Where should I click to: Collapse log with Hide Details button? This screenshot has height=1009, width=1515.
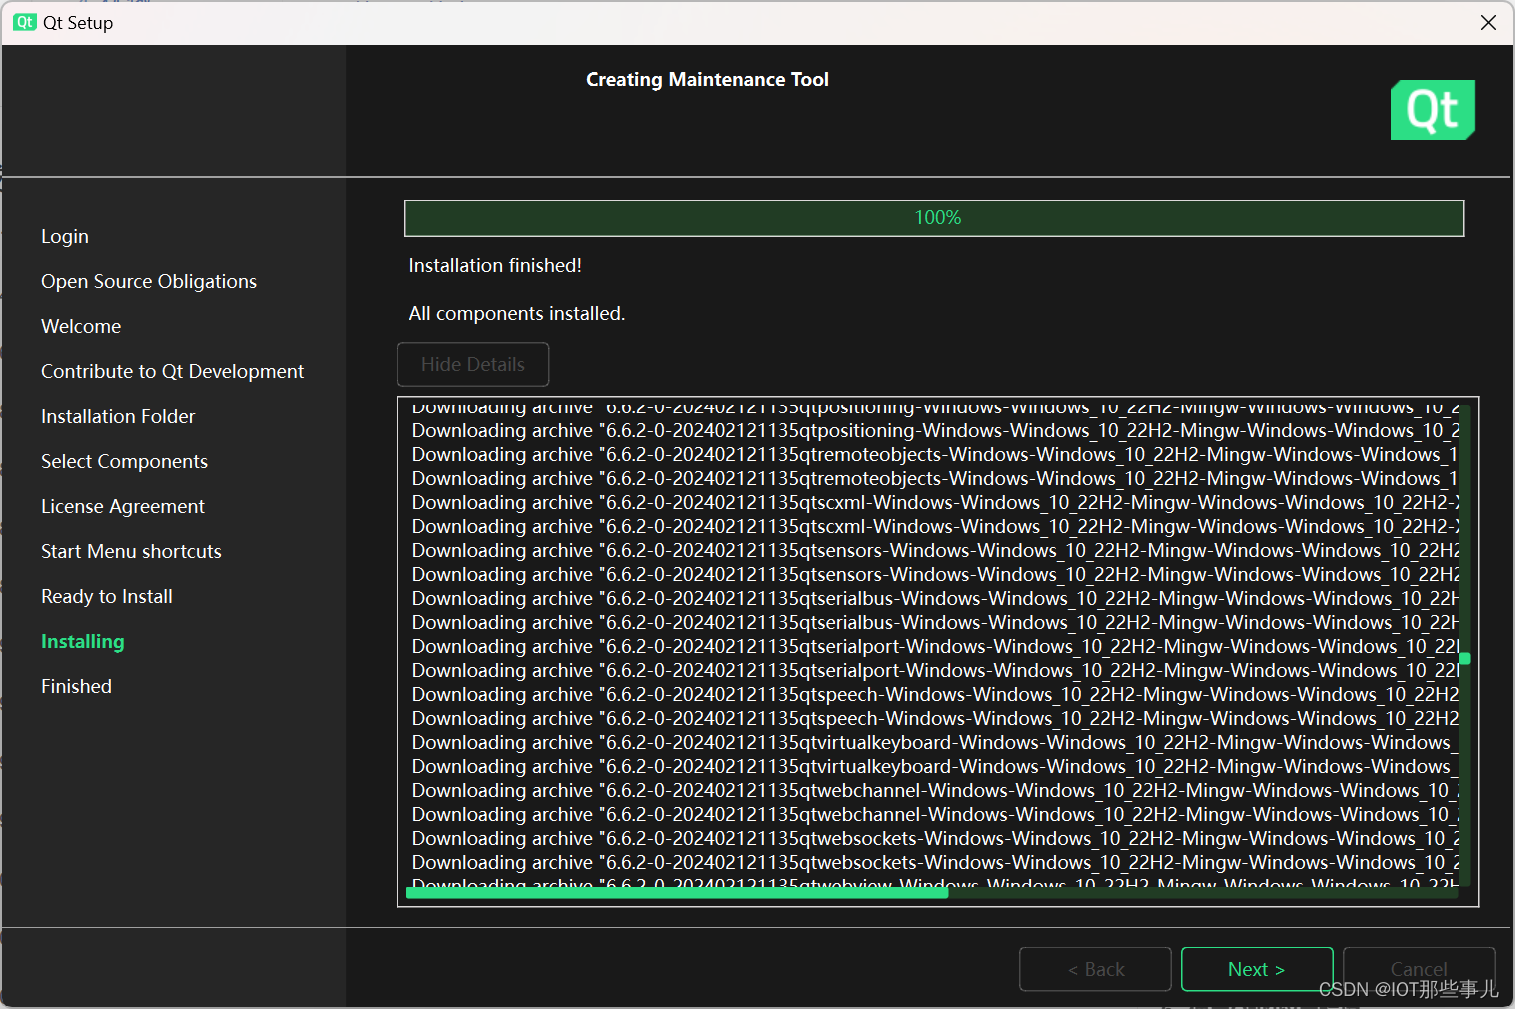[x=473, y=364]
